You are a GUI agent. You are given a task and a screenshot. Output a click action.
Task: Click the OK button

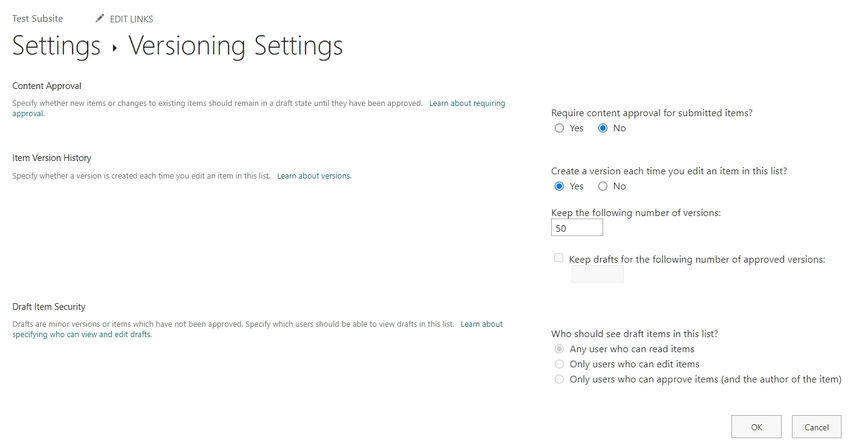756,426
